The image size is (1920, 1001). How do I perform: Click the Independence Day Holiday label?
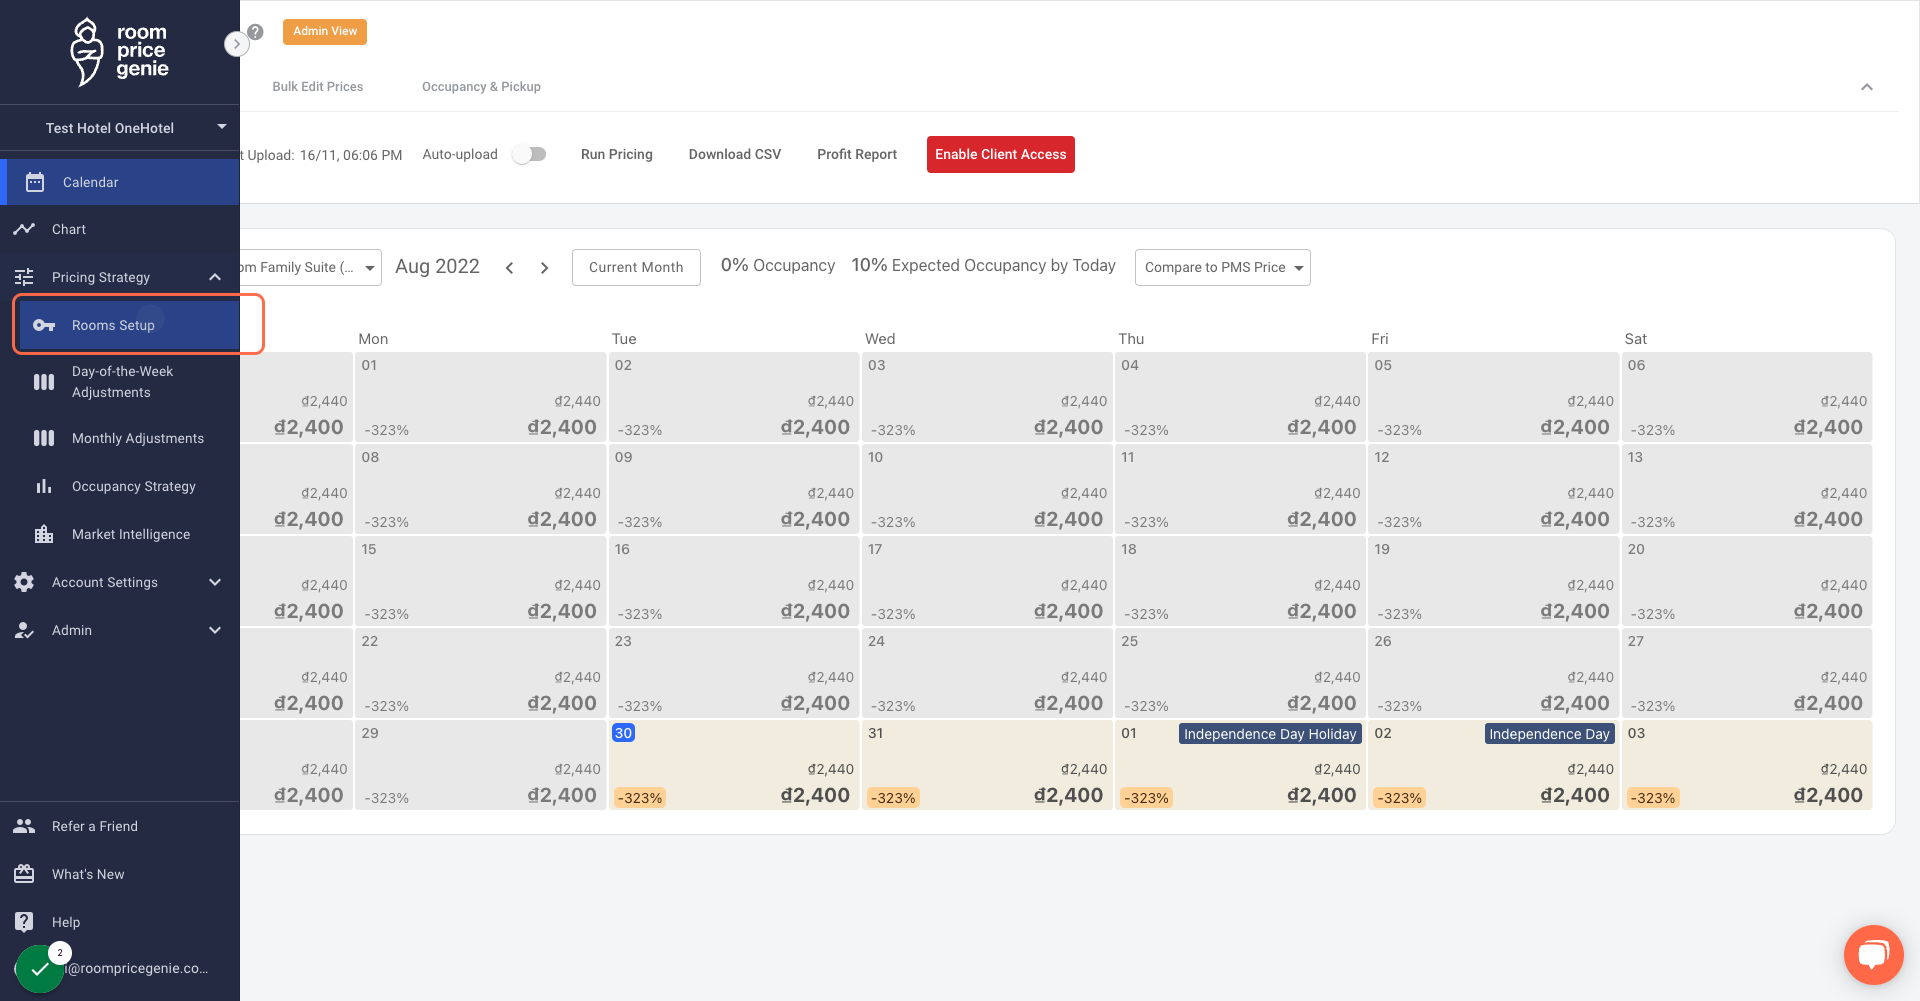point(1270,734)
